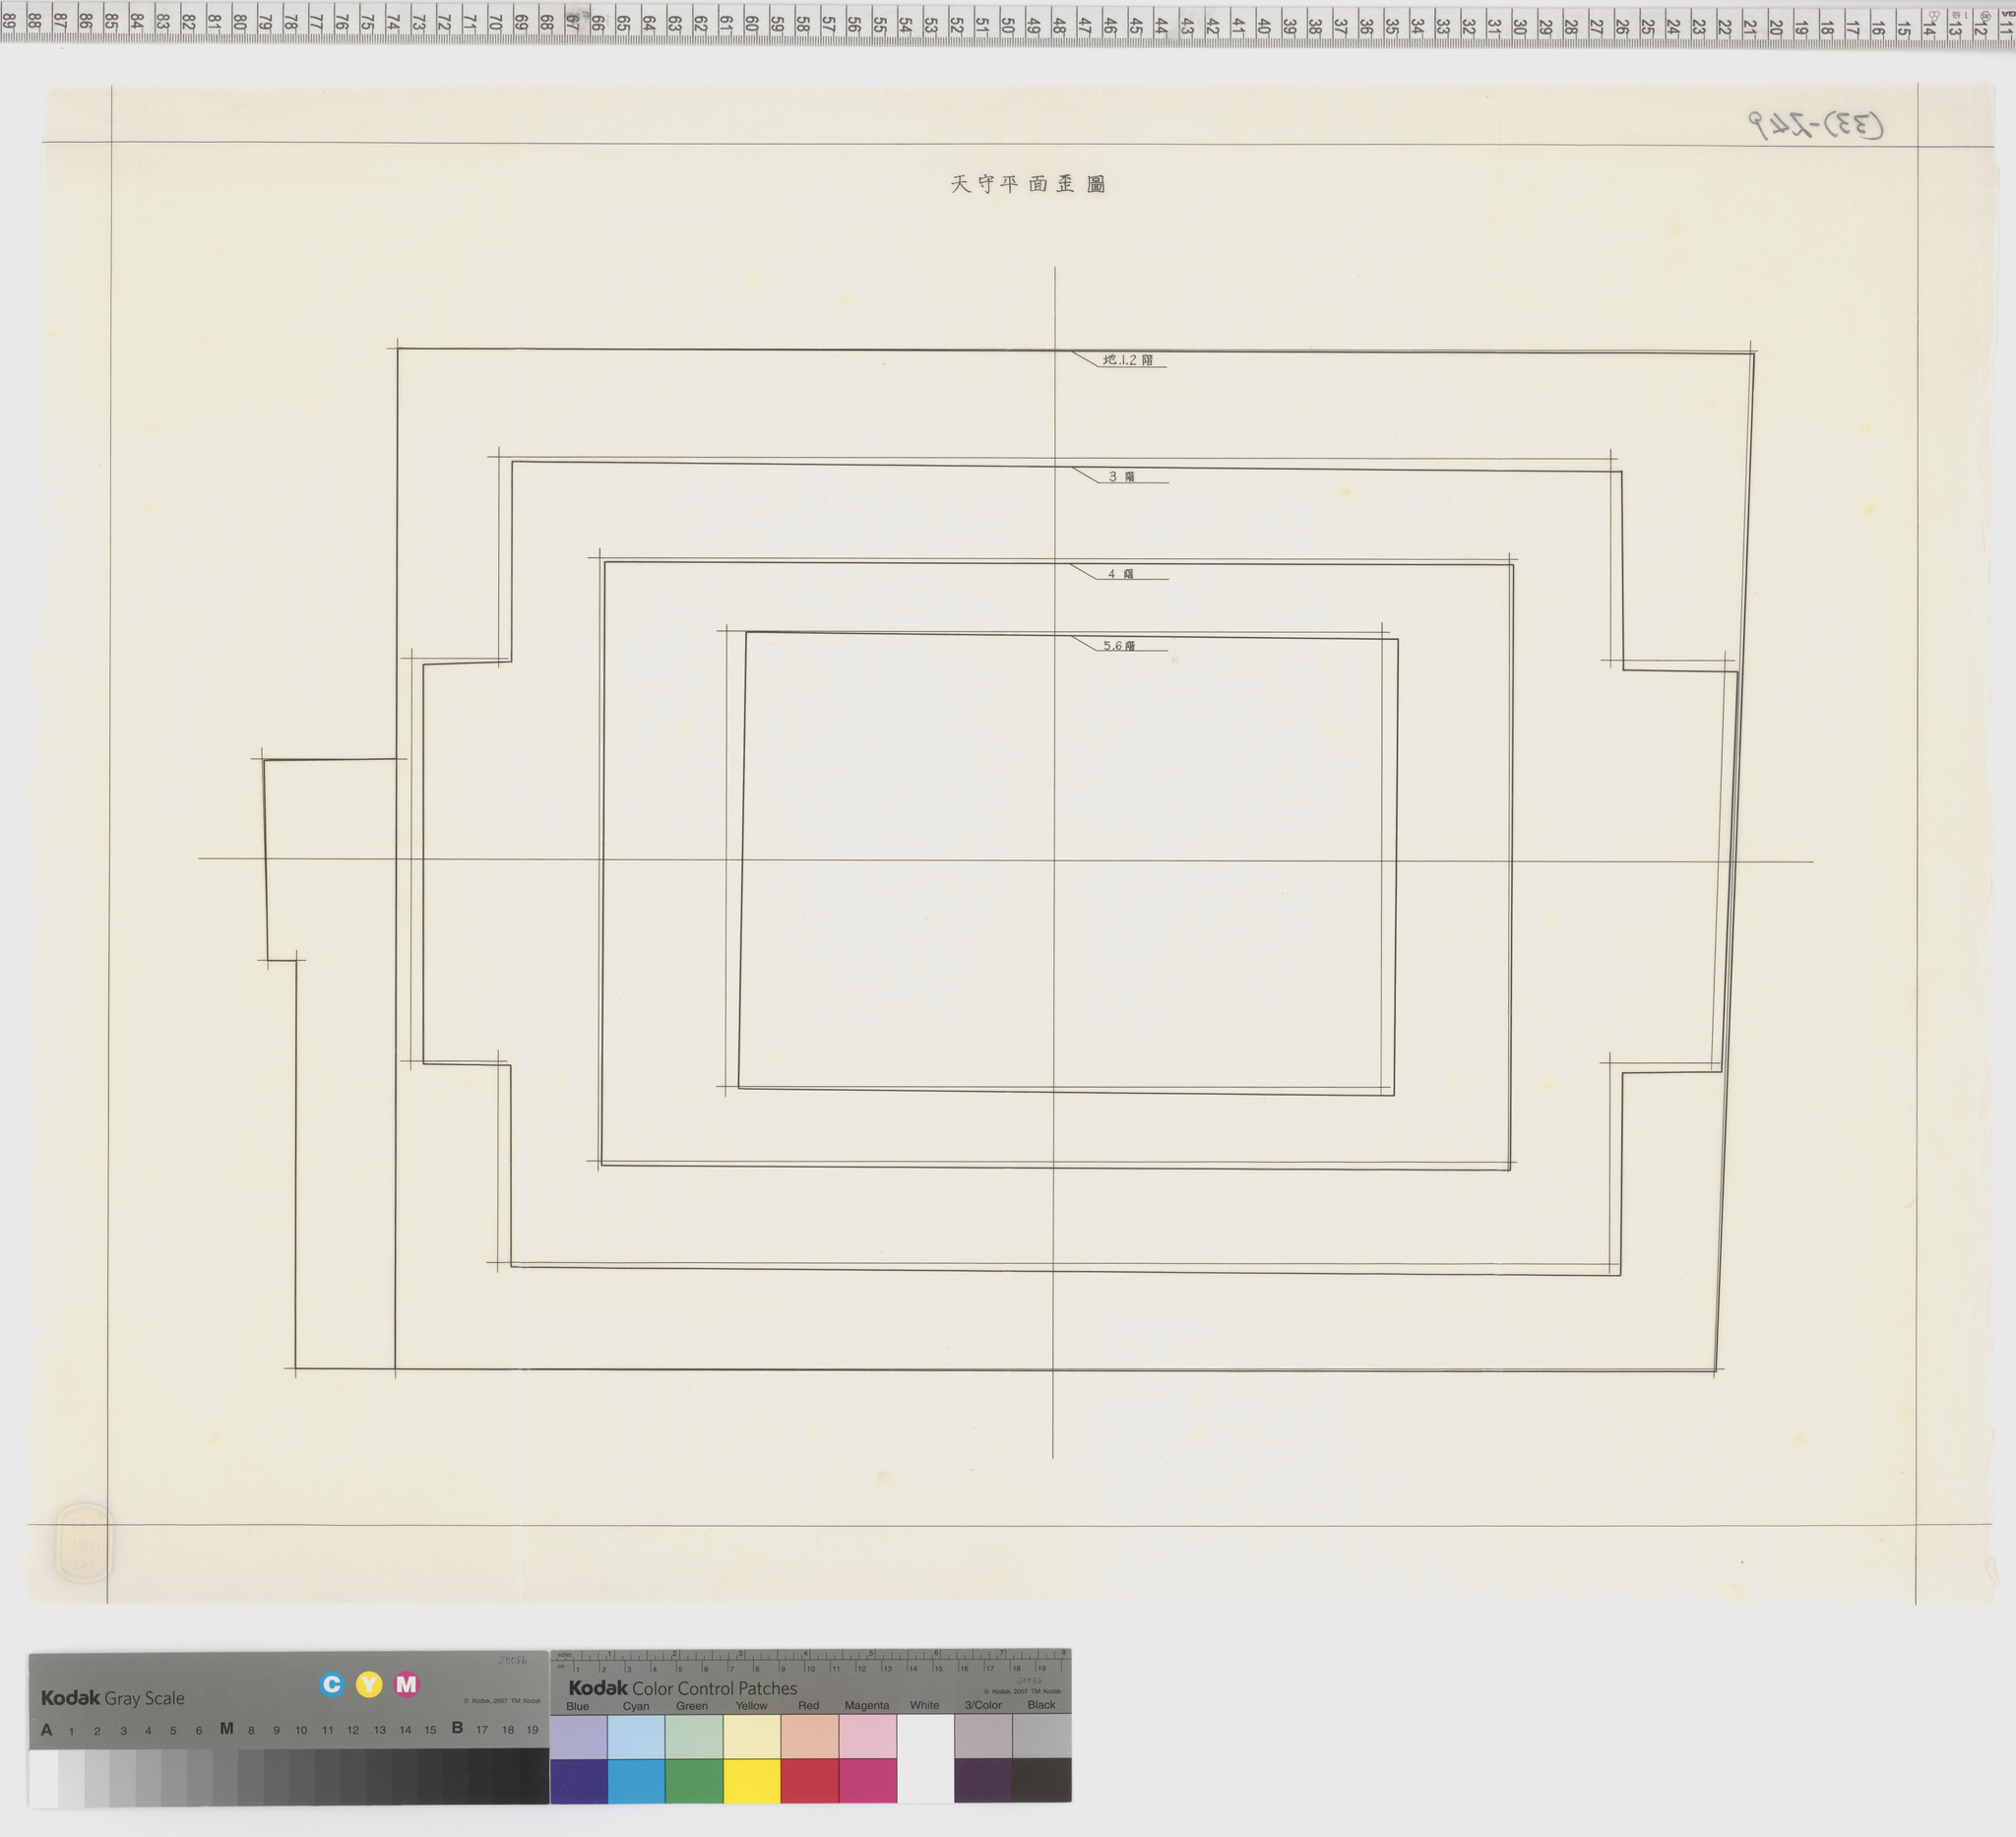This screenshot has width=2016, height=1837.
Task: Click the bright yellow color patch
Action: coord(751,1780)
